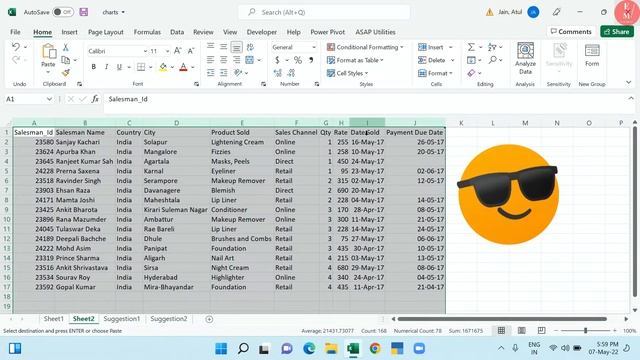Click the Borders icon

click(141, 67)
